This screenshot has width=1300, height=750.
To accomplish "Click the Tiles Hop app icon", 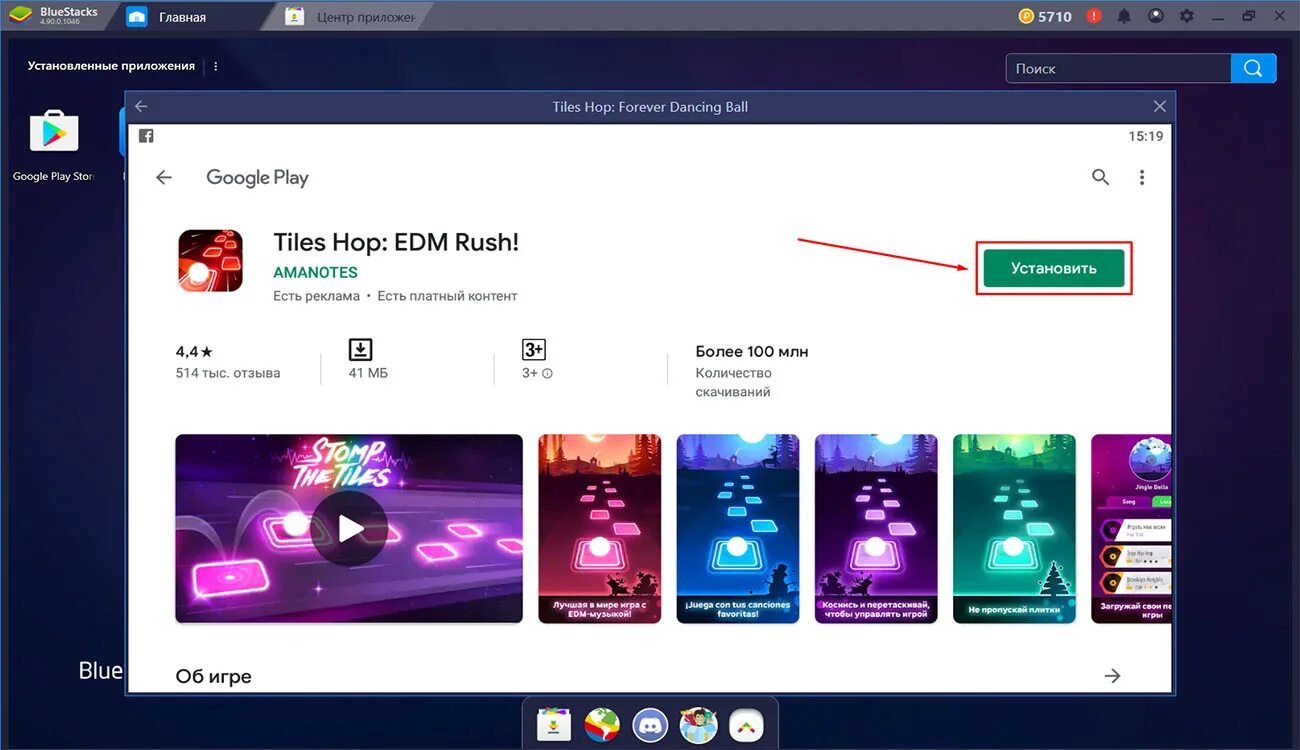I will point(210,260).
